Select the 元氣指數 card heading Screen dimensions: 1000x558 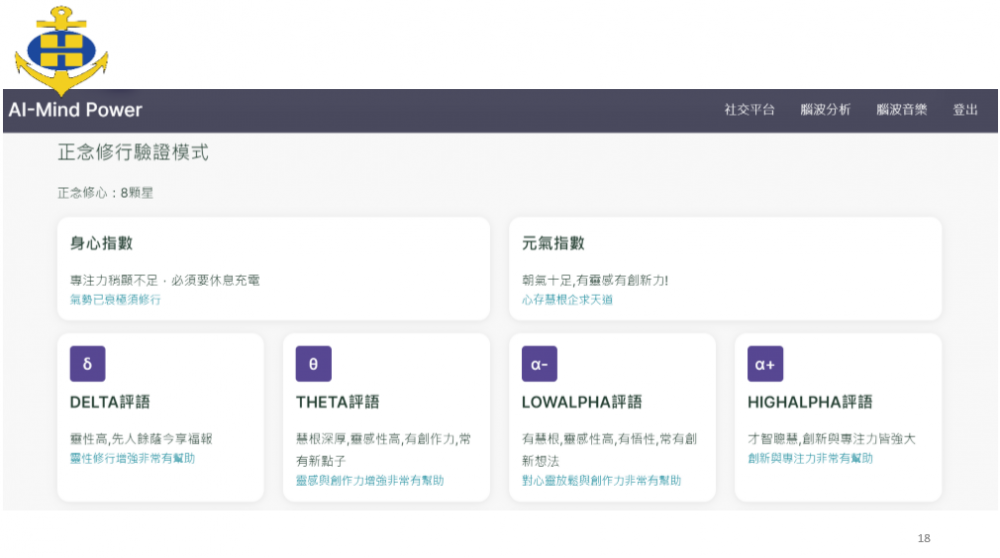tap(553, 243)
